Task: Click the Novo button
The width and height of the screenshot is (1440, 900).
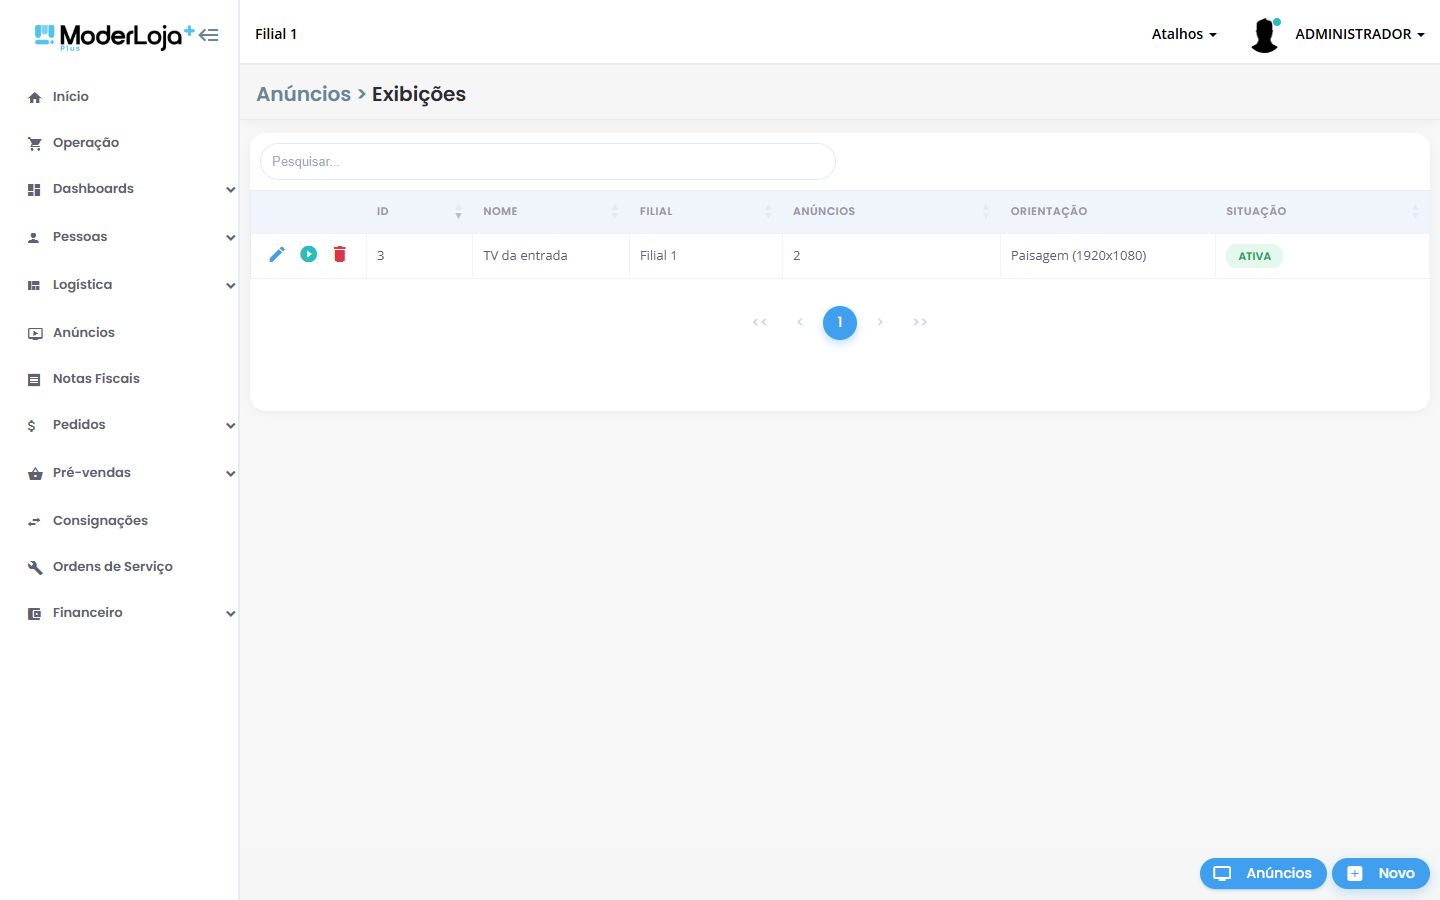Action: pyautogui.click(x=1381, y=873)
